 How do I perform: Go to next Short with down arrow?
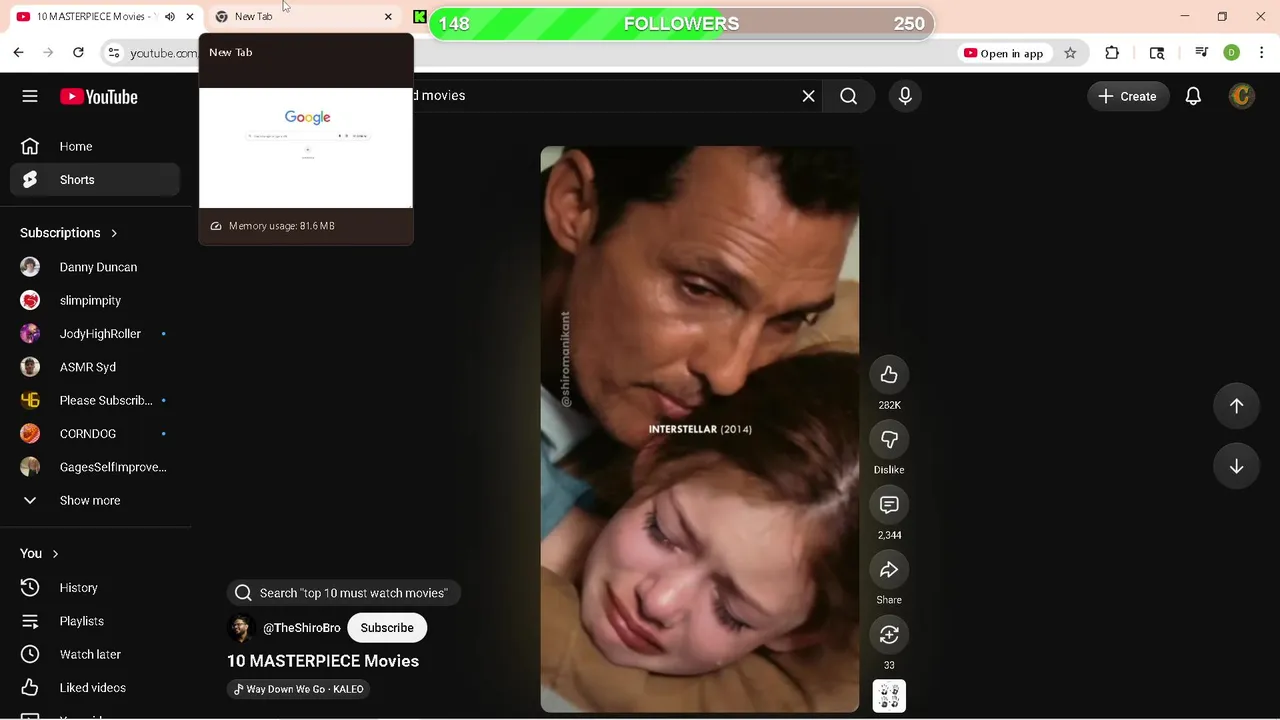(x=1236, y=467)
